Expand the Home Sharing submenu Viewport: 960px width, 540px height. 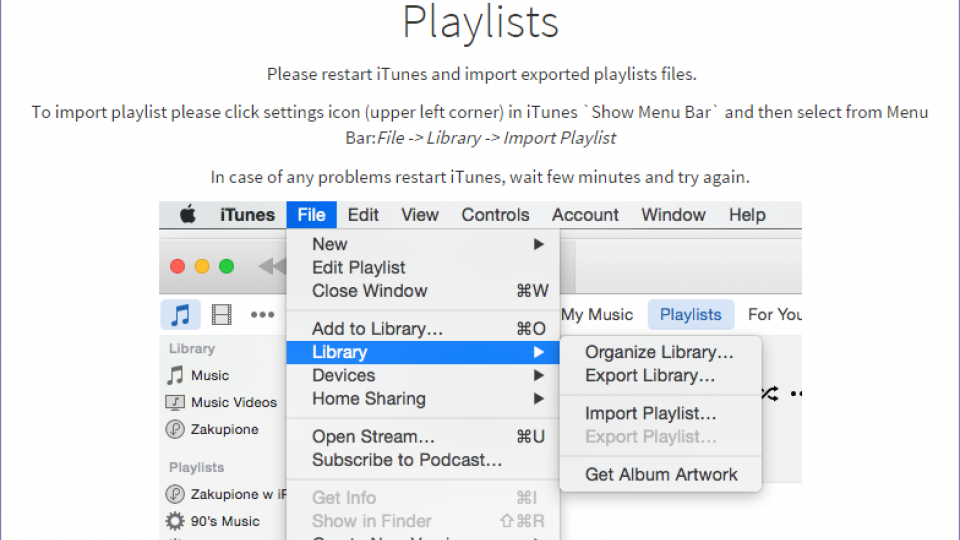coord(423,399)
